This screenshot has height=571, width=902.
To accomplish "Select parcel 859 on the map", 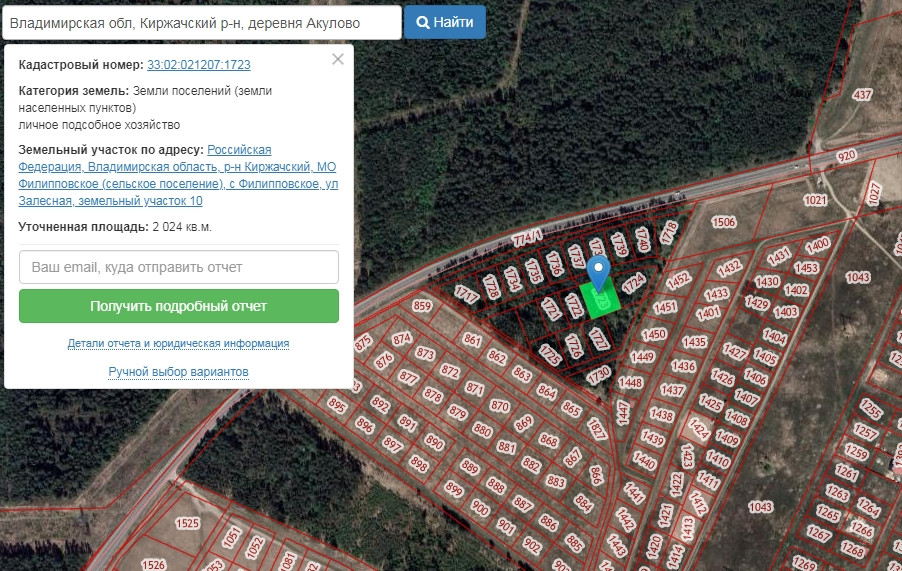I will point(422,306).
